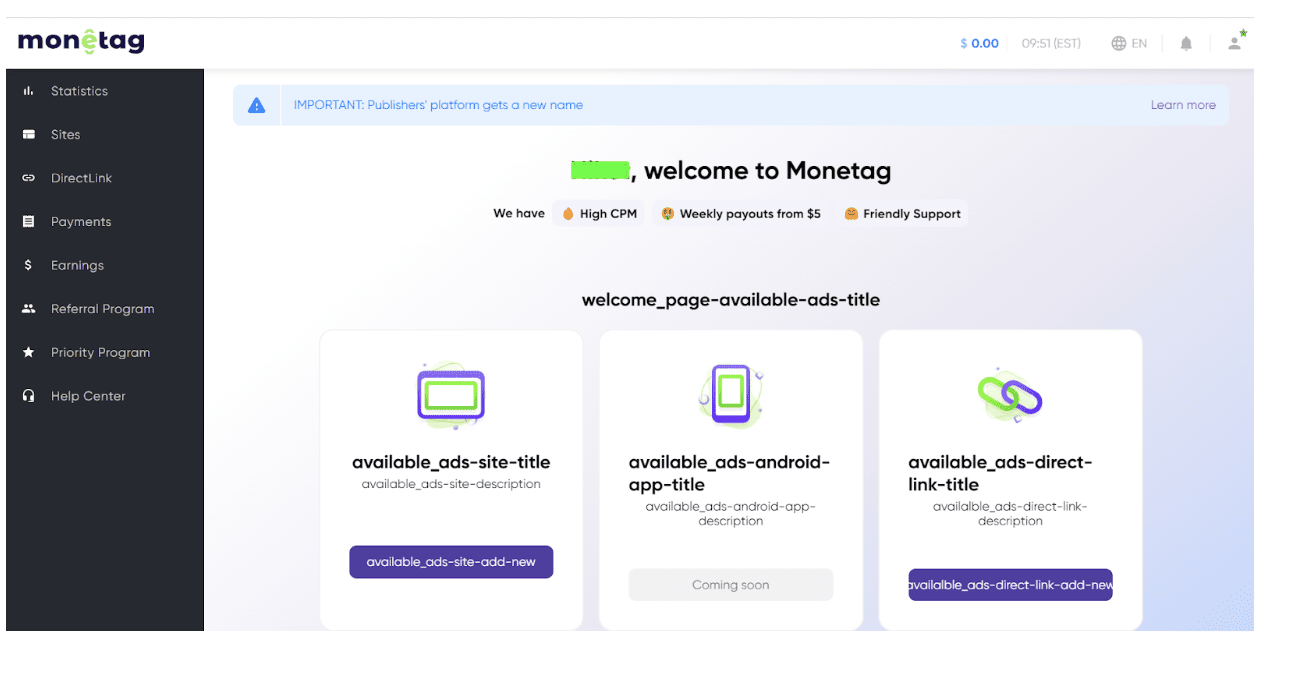Click the Help Center headset icon
The height and width of the screenshot is (680, 1290).
click(28, 396)
